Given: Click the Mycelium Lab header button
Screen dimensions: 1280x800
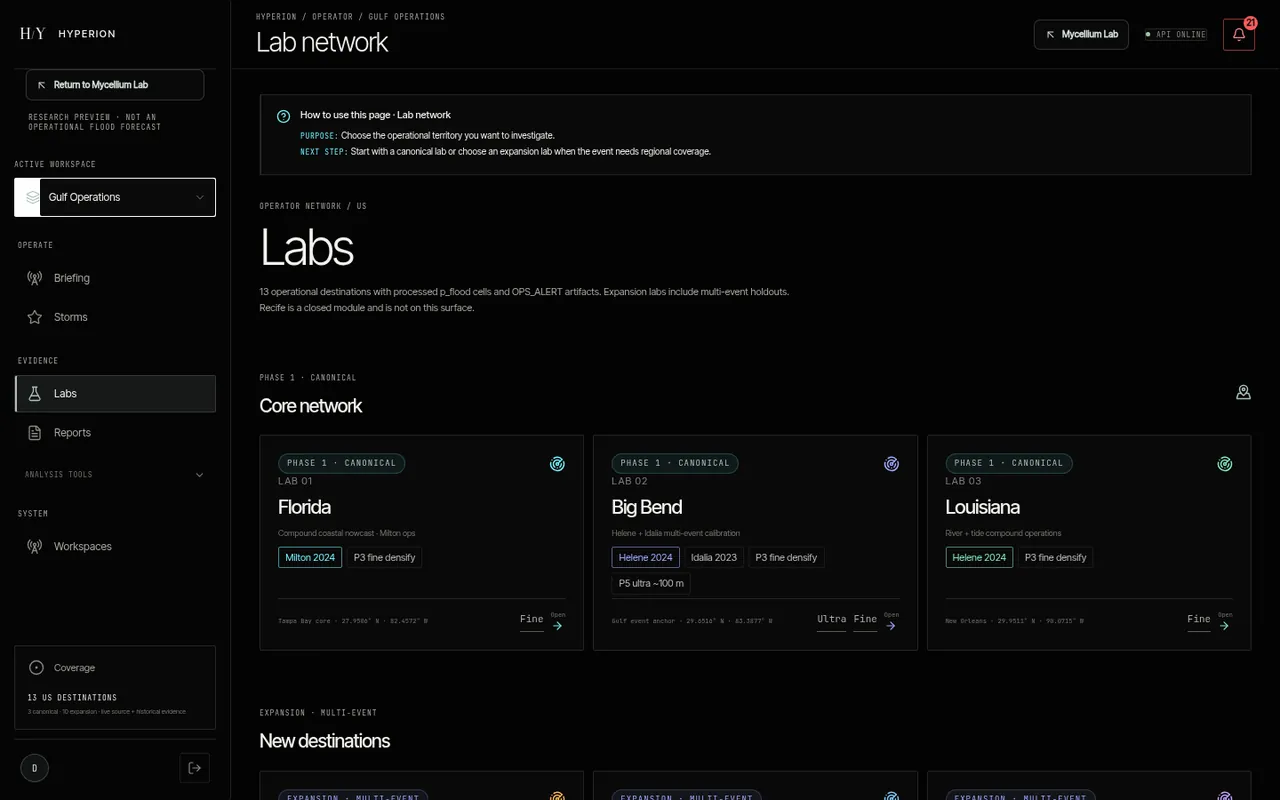Looking at the screenshot, I should click(x=1081, y=34).
